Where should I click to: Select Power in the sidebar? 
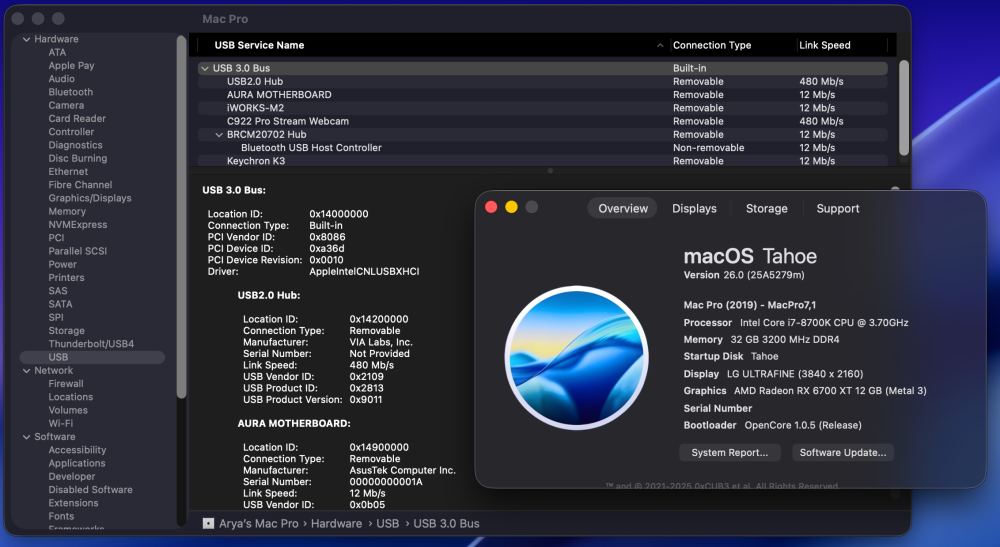click(62, 265)
